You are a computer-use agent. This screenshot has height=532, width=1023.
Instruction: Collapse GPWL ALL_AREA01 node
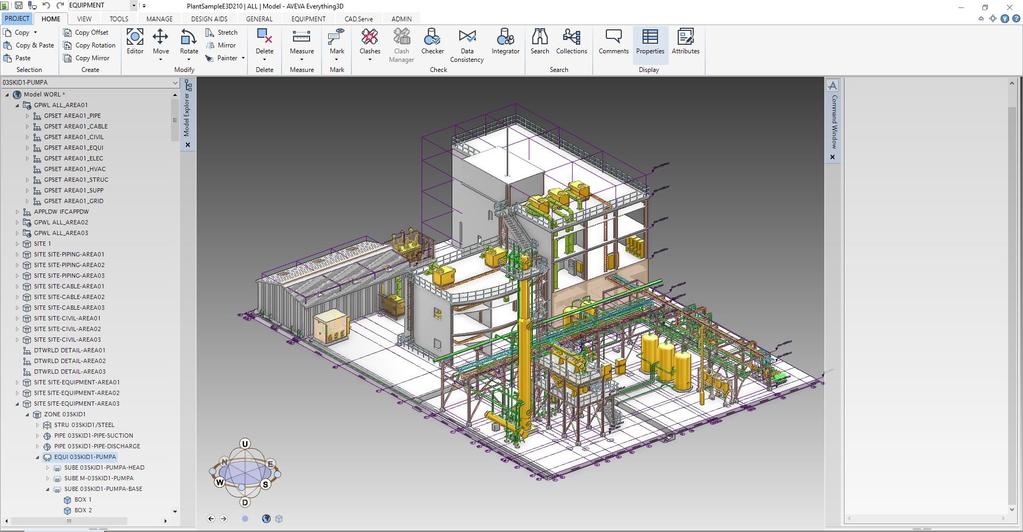tap(18, 105)
